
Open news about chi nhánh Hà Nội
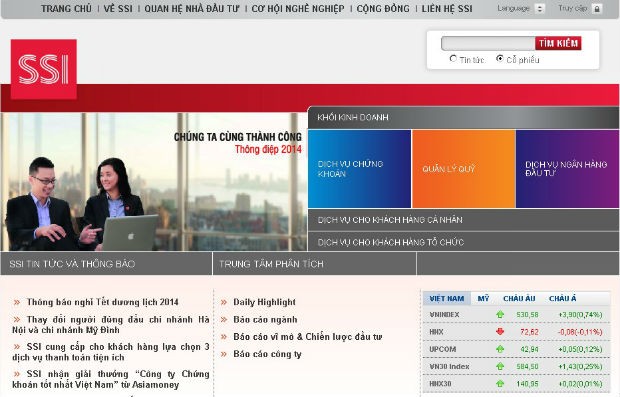pyautogui.click(x=111, y=325)
